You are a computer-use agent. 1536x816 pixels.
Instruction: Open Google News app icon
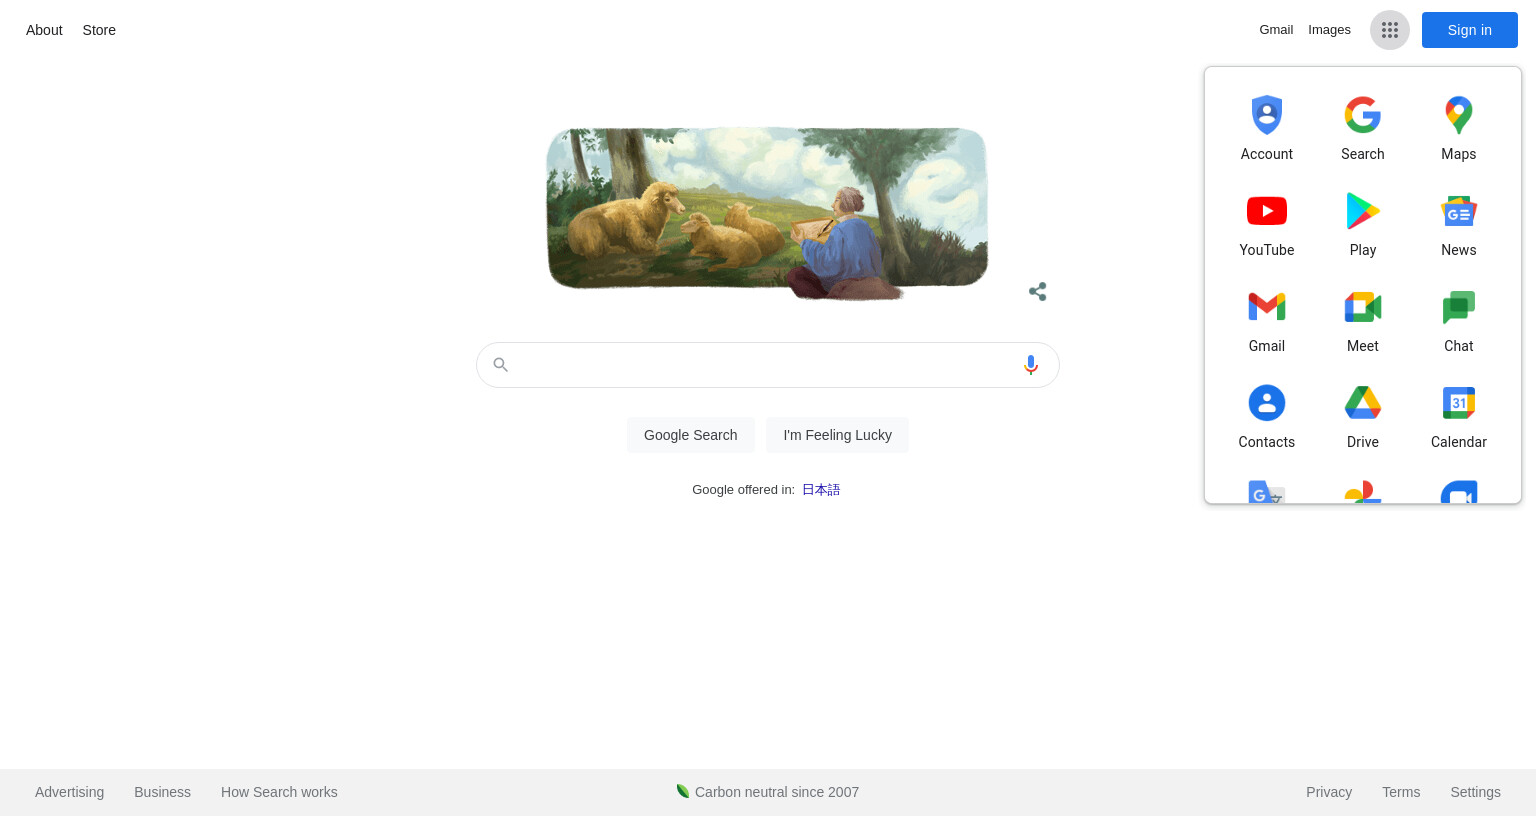click(x=1459, y=211)
